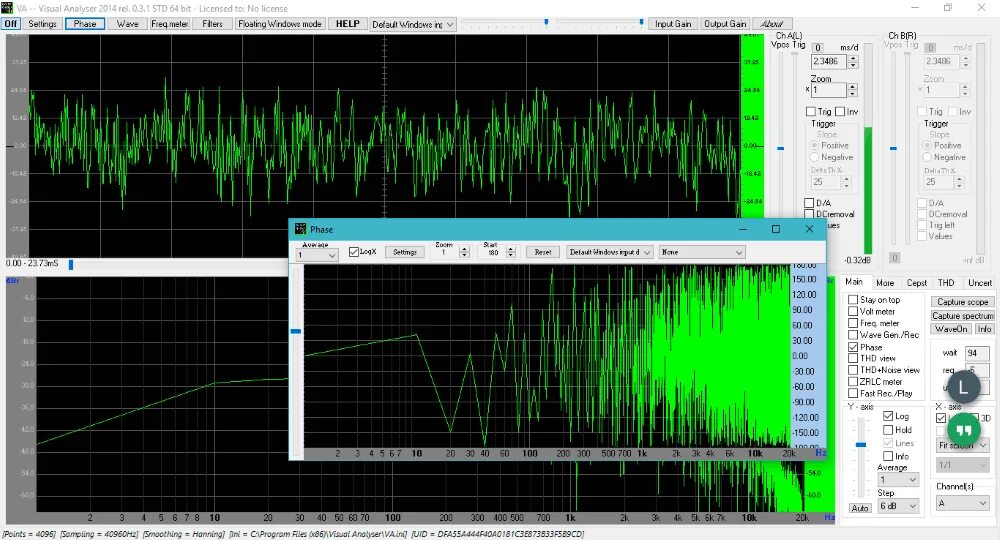Enable the Wave Gen./Rec checkbox
1000x540 pixels.
[853, 335]
